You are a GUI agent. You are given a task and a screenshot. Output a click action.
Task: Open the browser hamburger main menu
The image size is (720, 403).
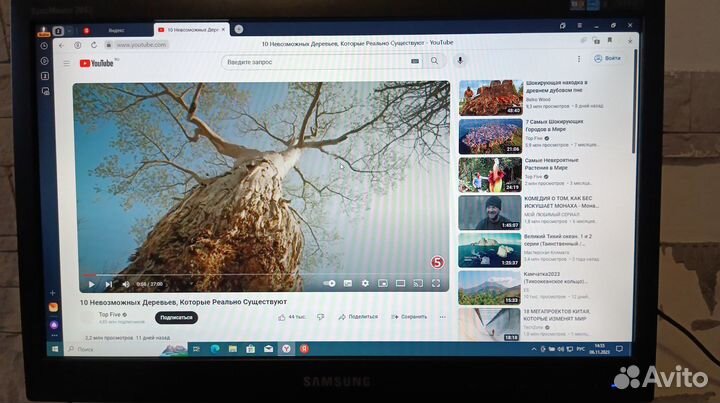(x=579, y=26)
